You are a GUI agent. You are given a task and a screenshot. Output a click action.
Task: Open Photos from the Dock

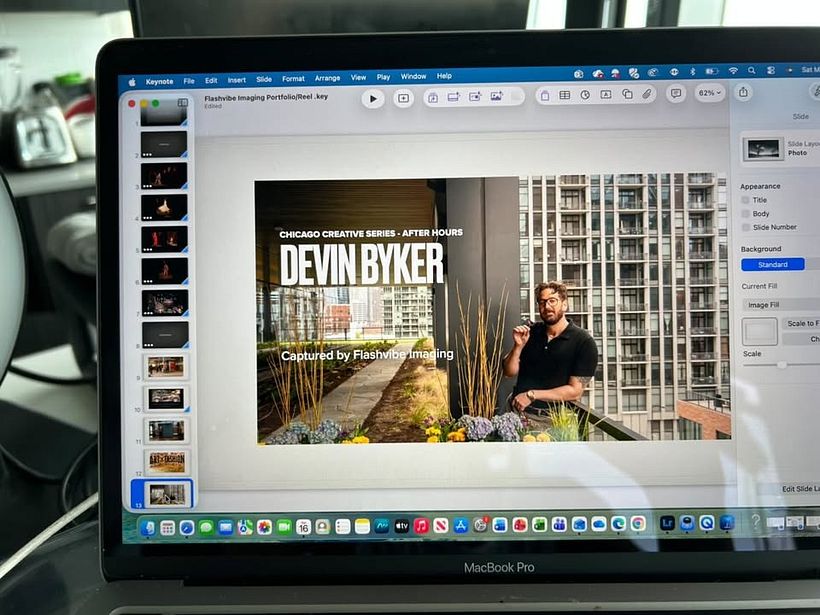pos(265,527)
